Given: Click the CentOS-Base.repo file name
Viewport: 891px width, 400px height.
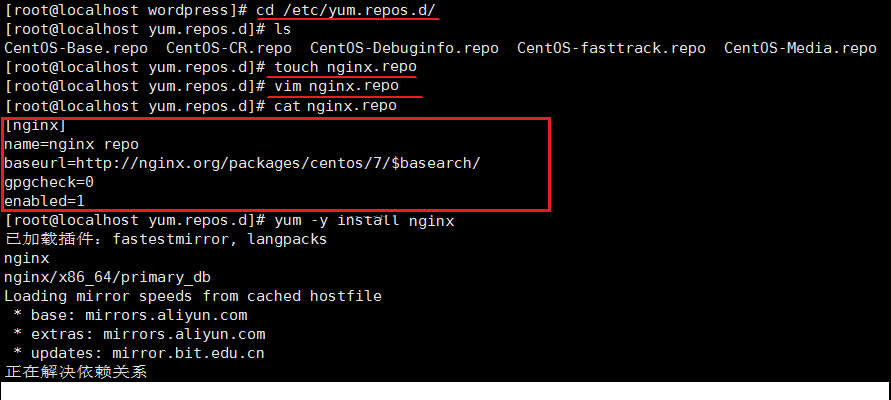Looking at the screenshot, I should pyautogui.click(x=76, y=48).
